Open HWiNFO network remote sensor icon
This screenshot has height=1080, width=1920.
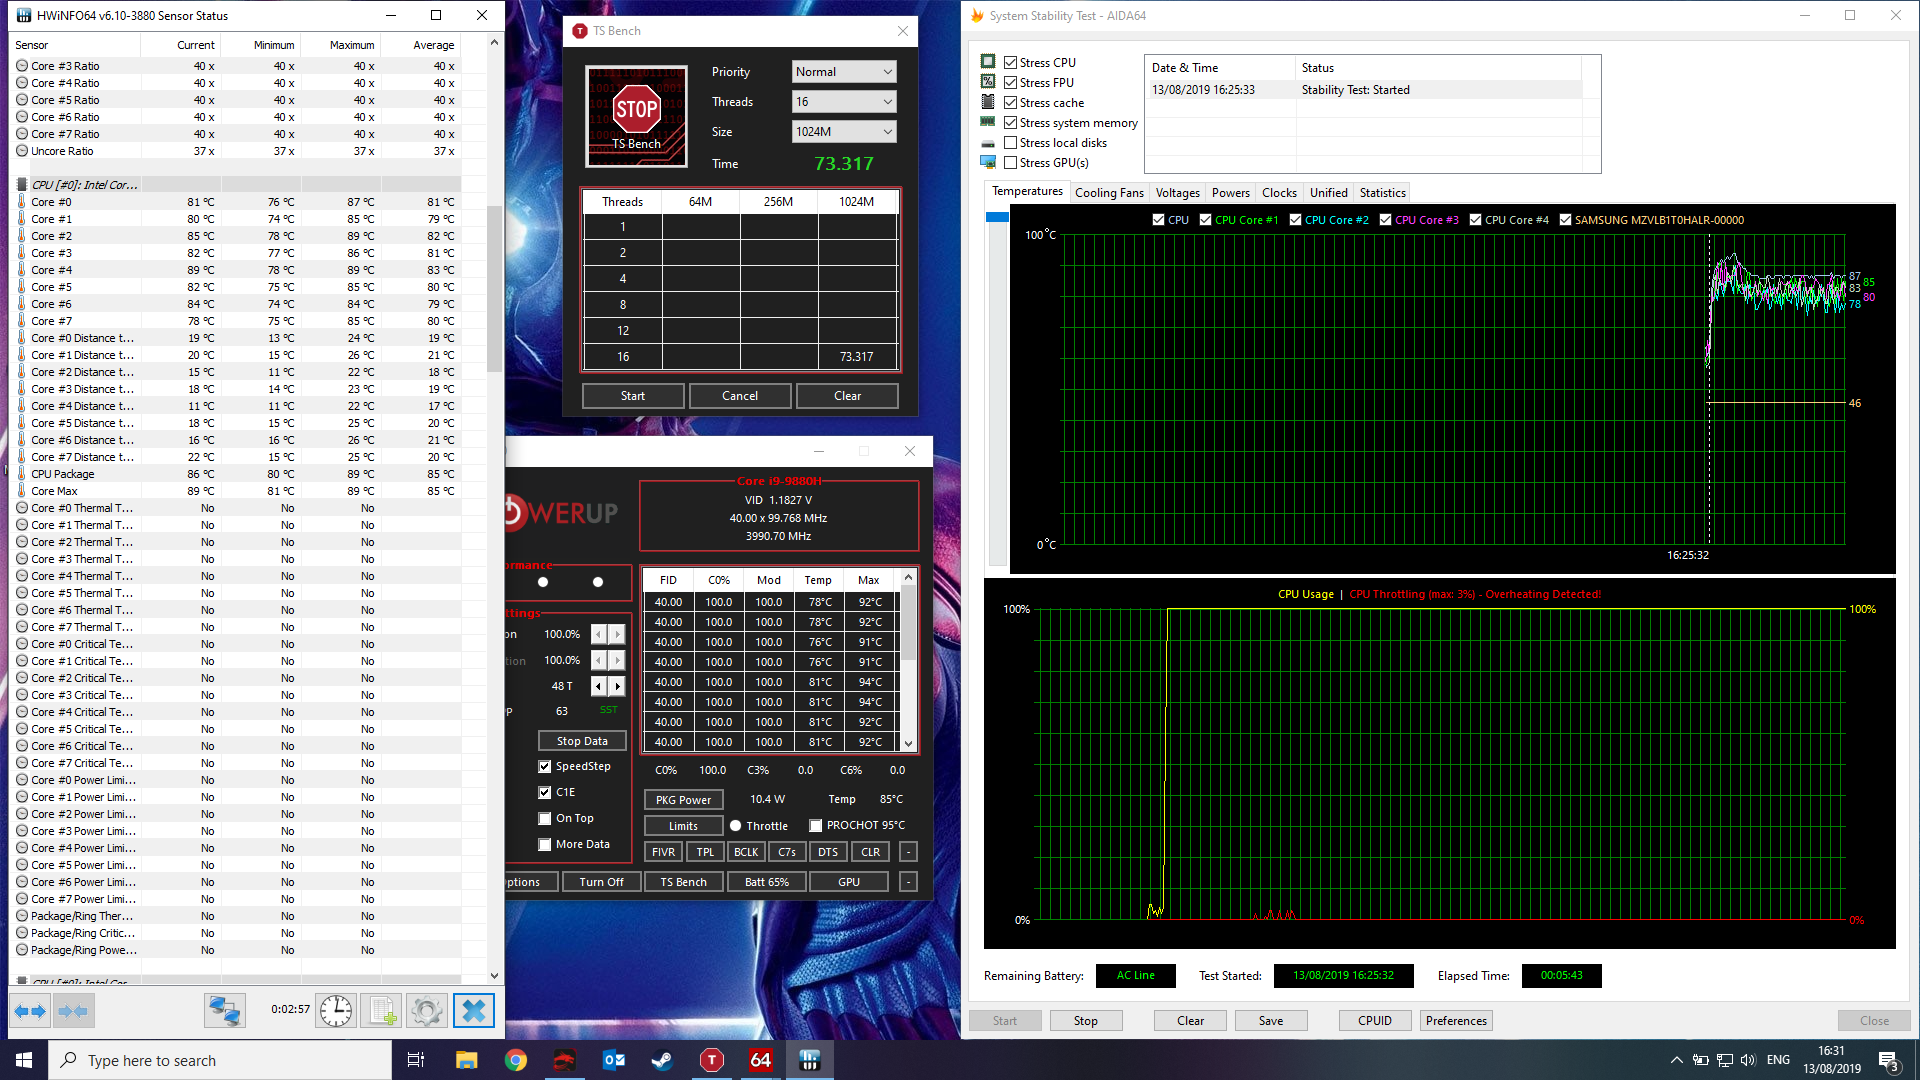pos(225,1011)
